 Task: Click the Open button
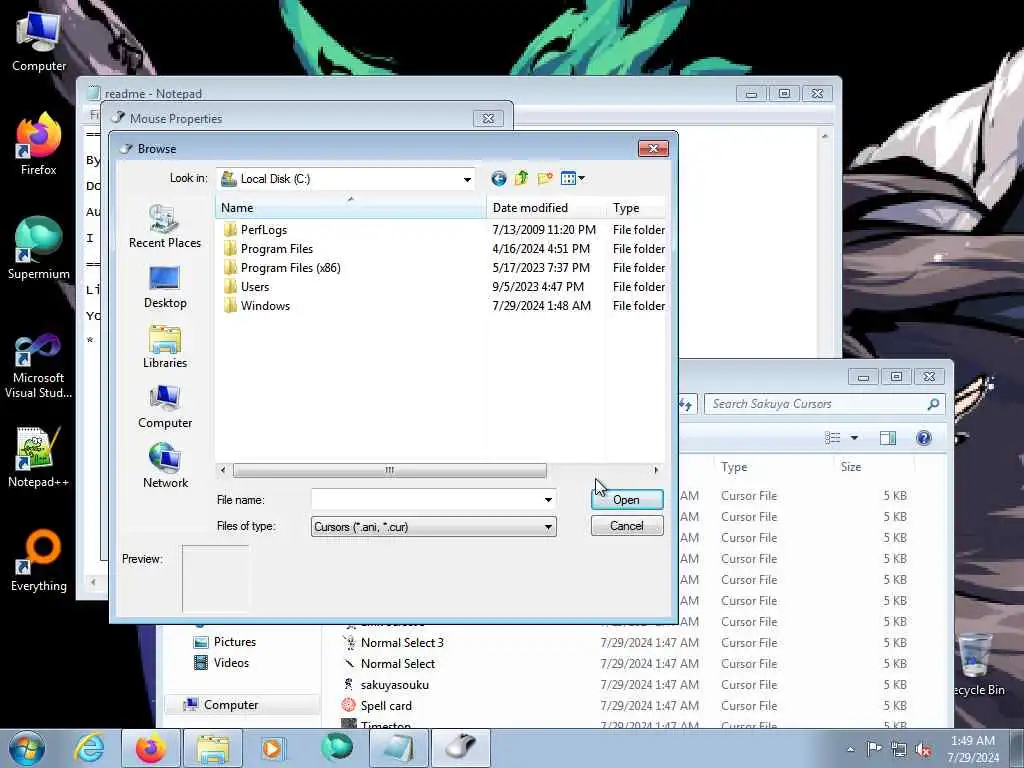coord(627,500)
